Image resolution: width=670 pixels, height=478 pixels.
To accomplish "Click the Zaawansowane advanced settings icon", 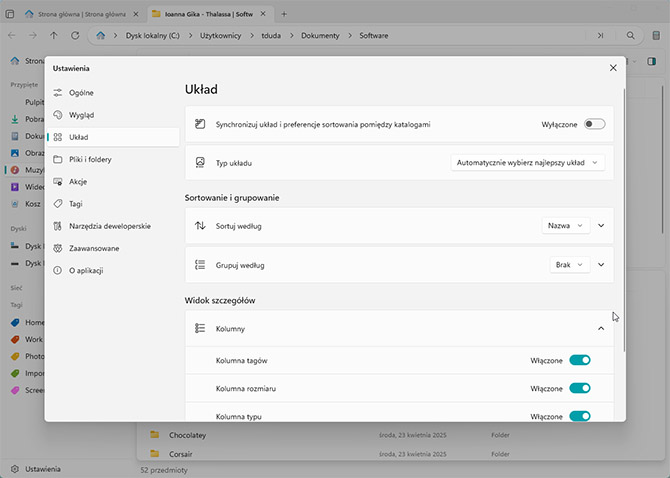I will pyautogui.click(x=59, y=248).
